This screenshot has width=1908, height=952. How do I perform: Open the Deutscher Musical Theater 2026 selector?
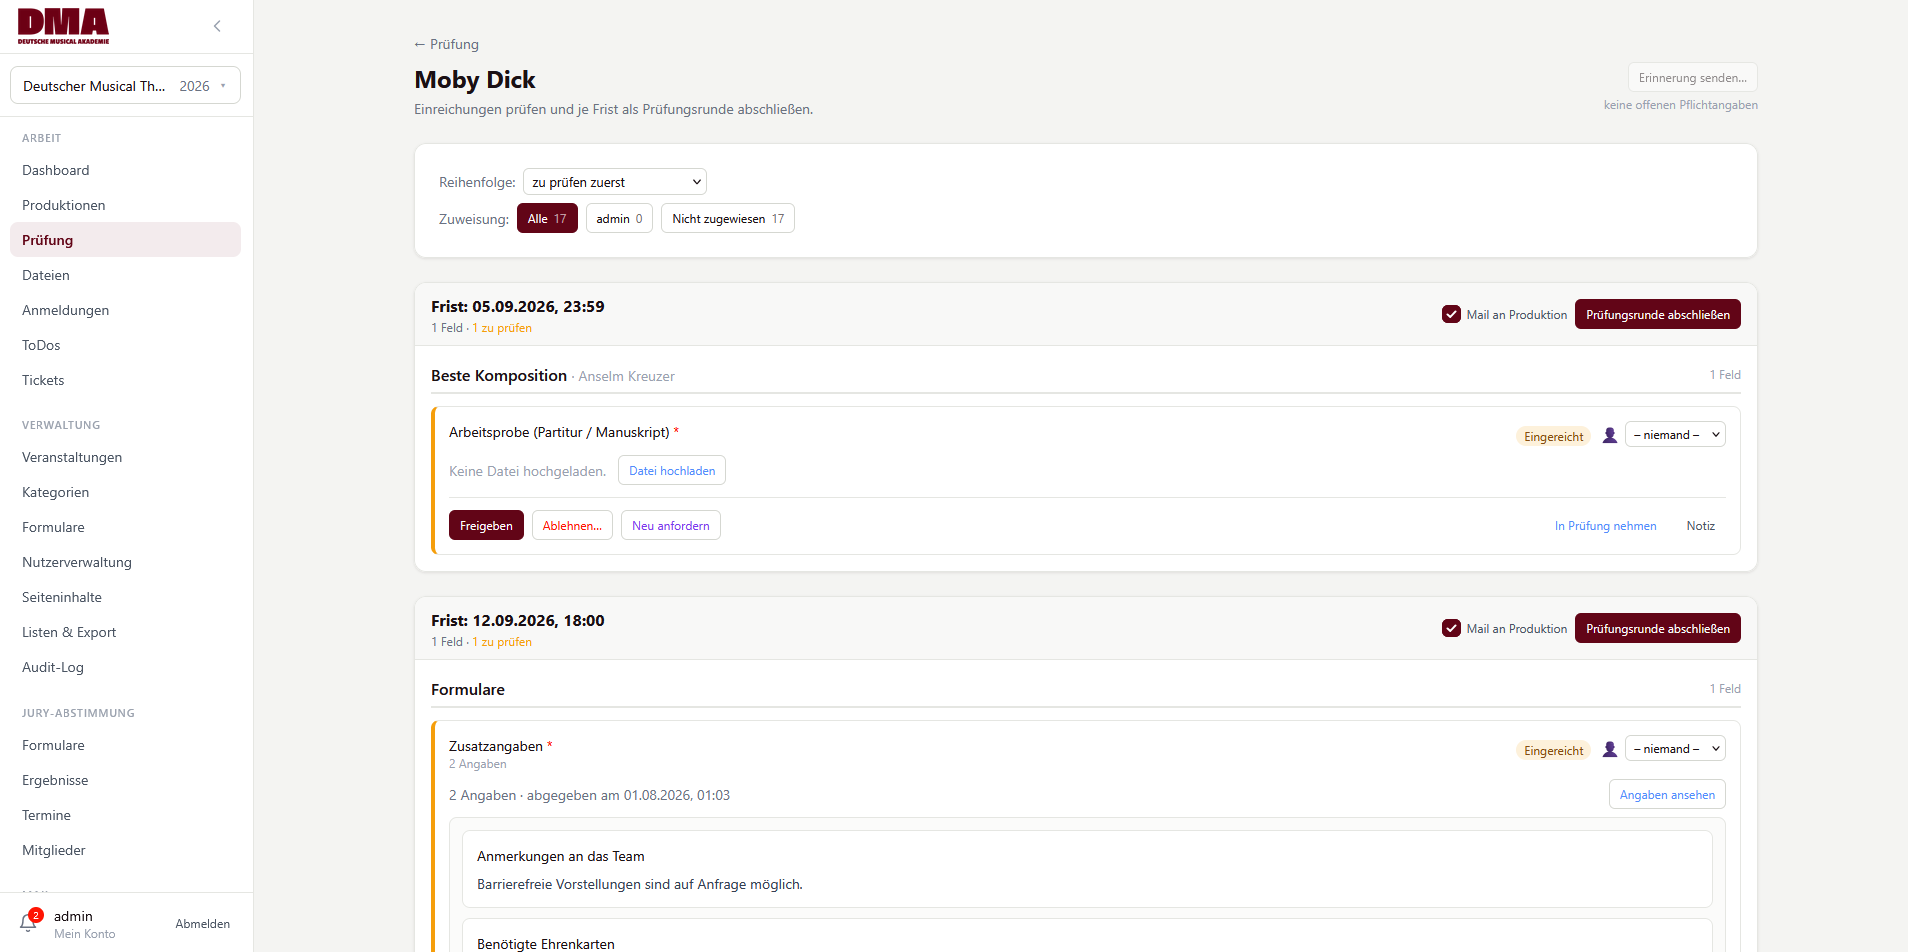pyautogui.click(x=125, y=86)
